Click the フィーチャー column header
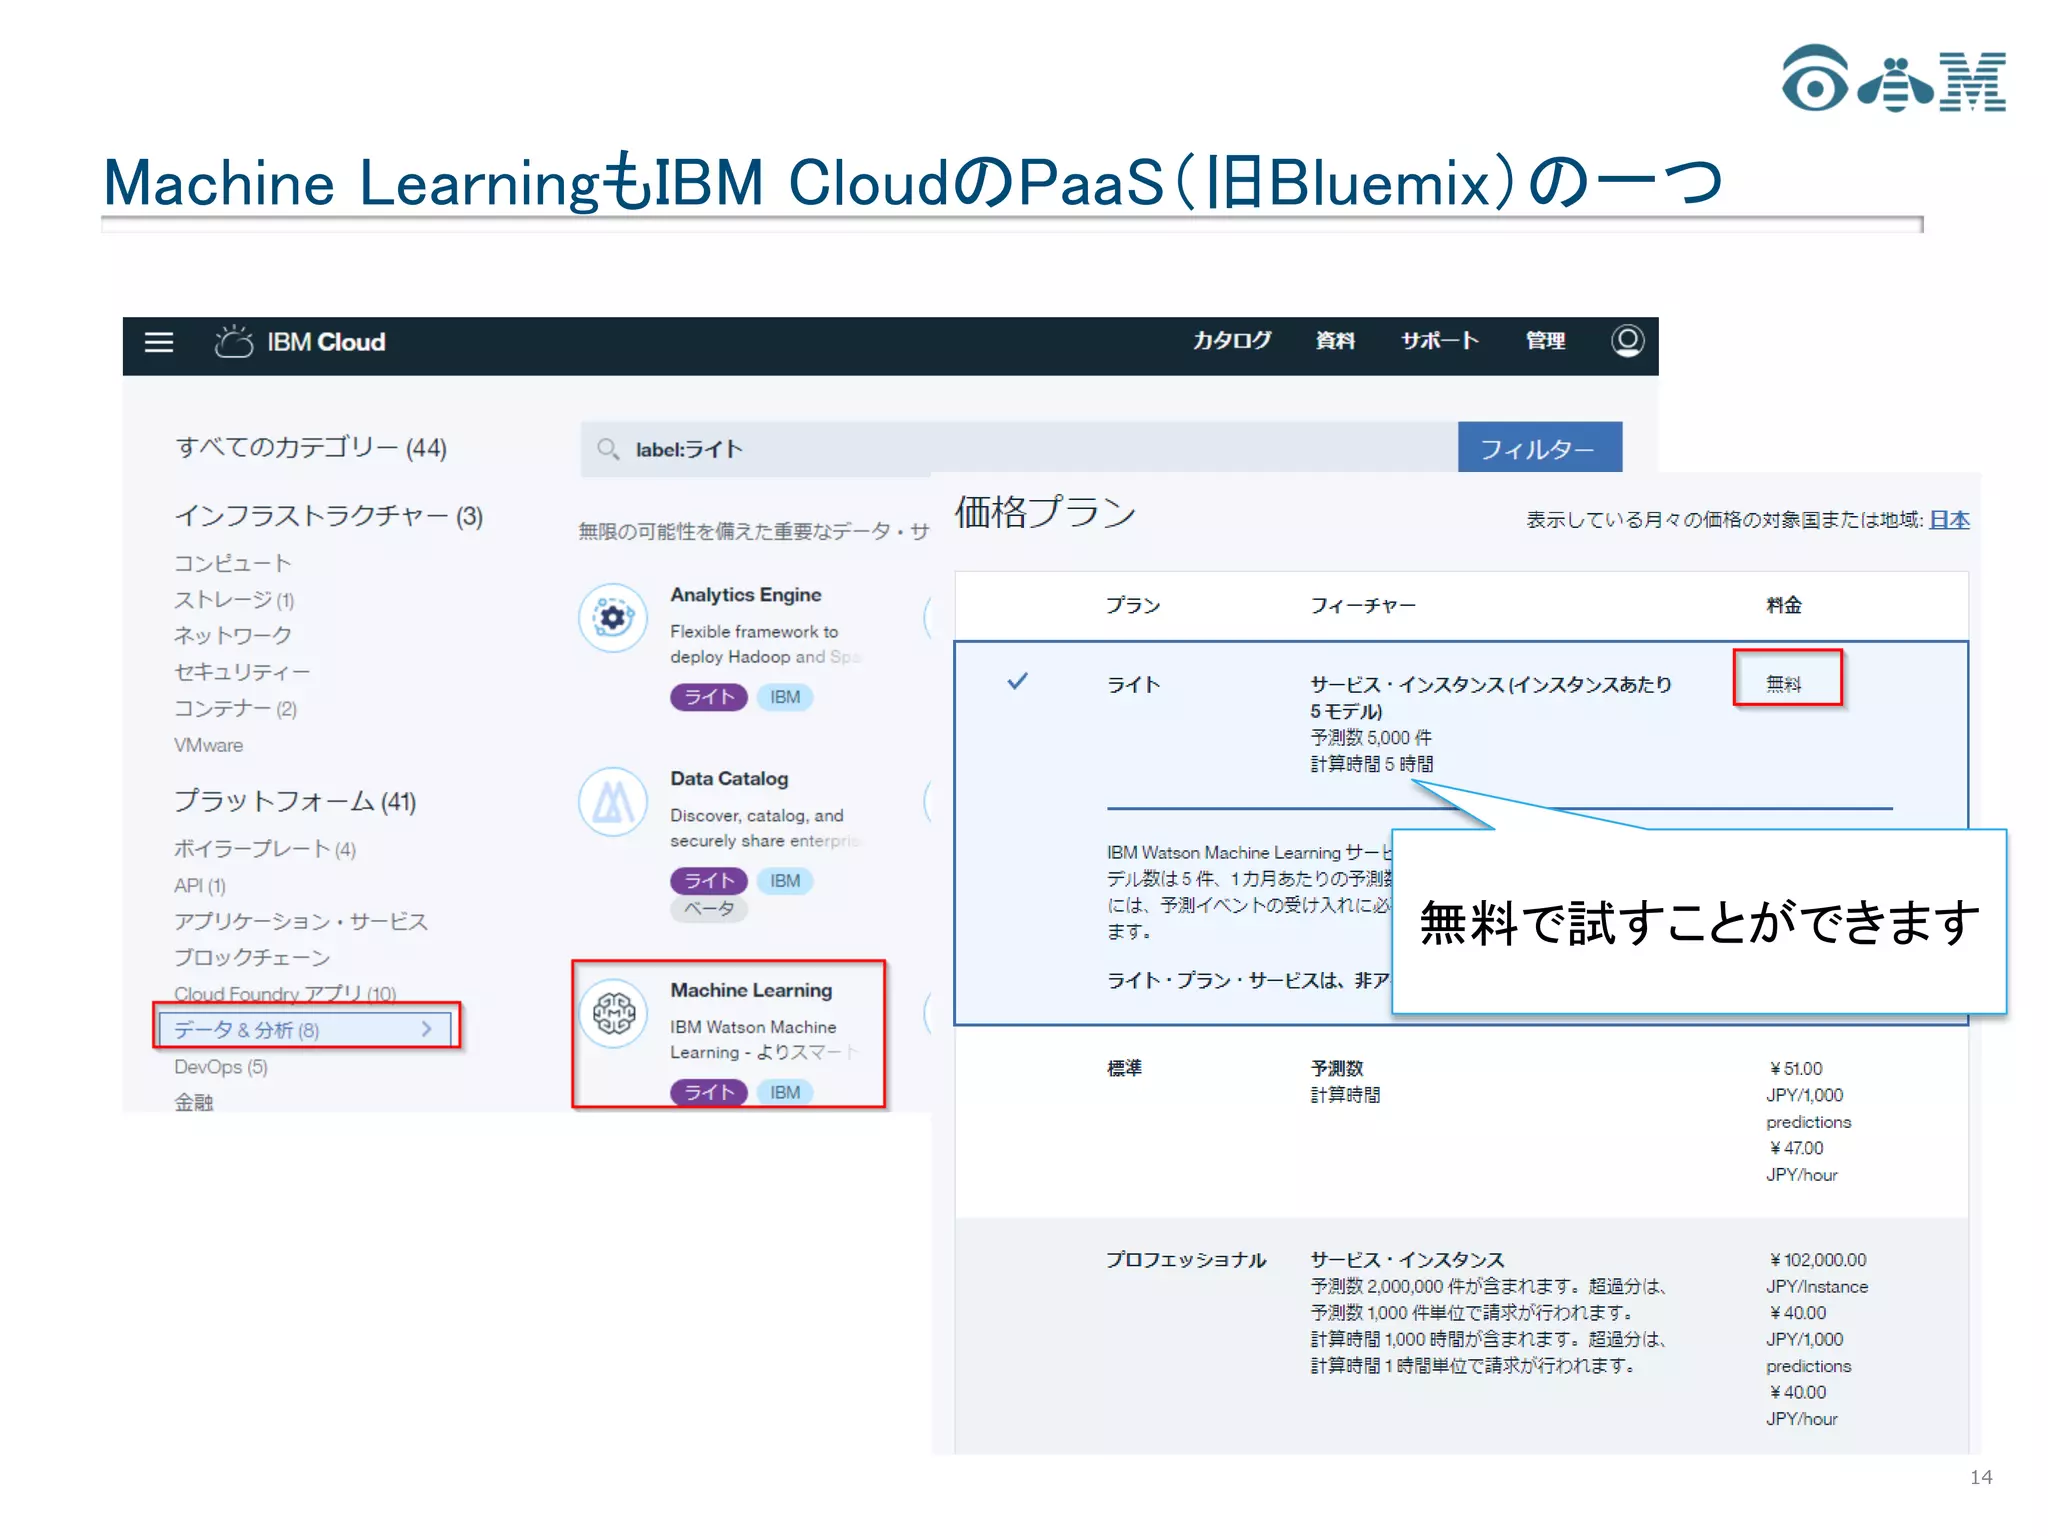 pos(1363,605)
